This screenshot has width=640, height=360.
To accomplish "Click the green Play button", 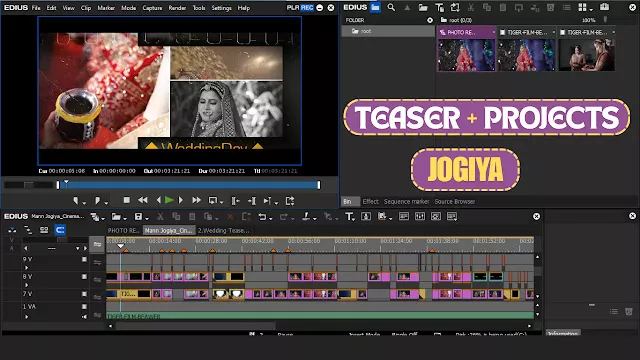I will click(169, 200).
